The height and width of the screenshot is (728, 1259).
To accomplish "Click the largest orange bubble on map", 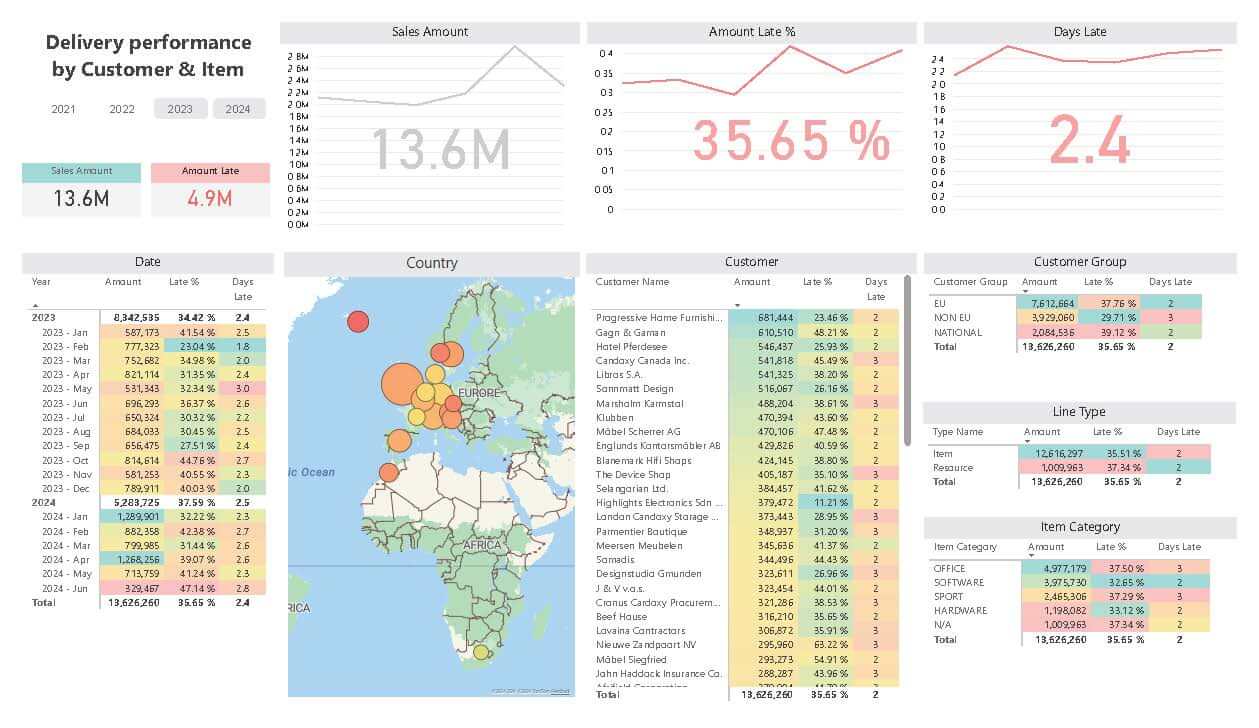I will pyautogui.click(x=402, y=383).
